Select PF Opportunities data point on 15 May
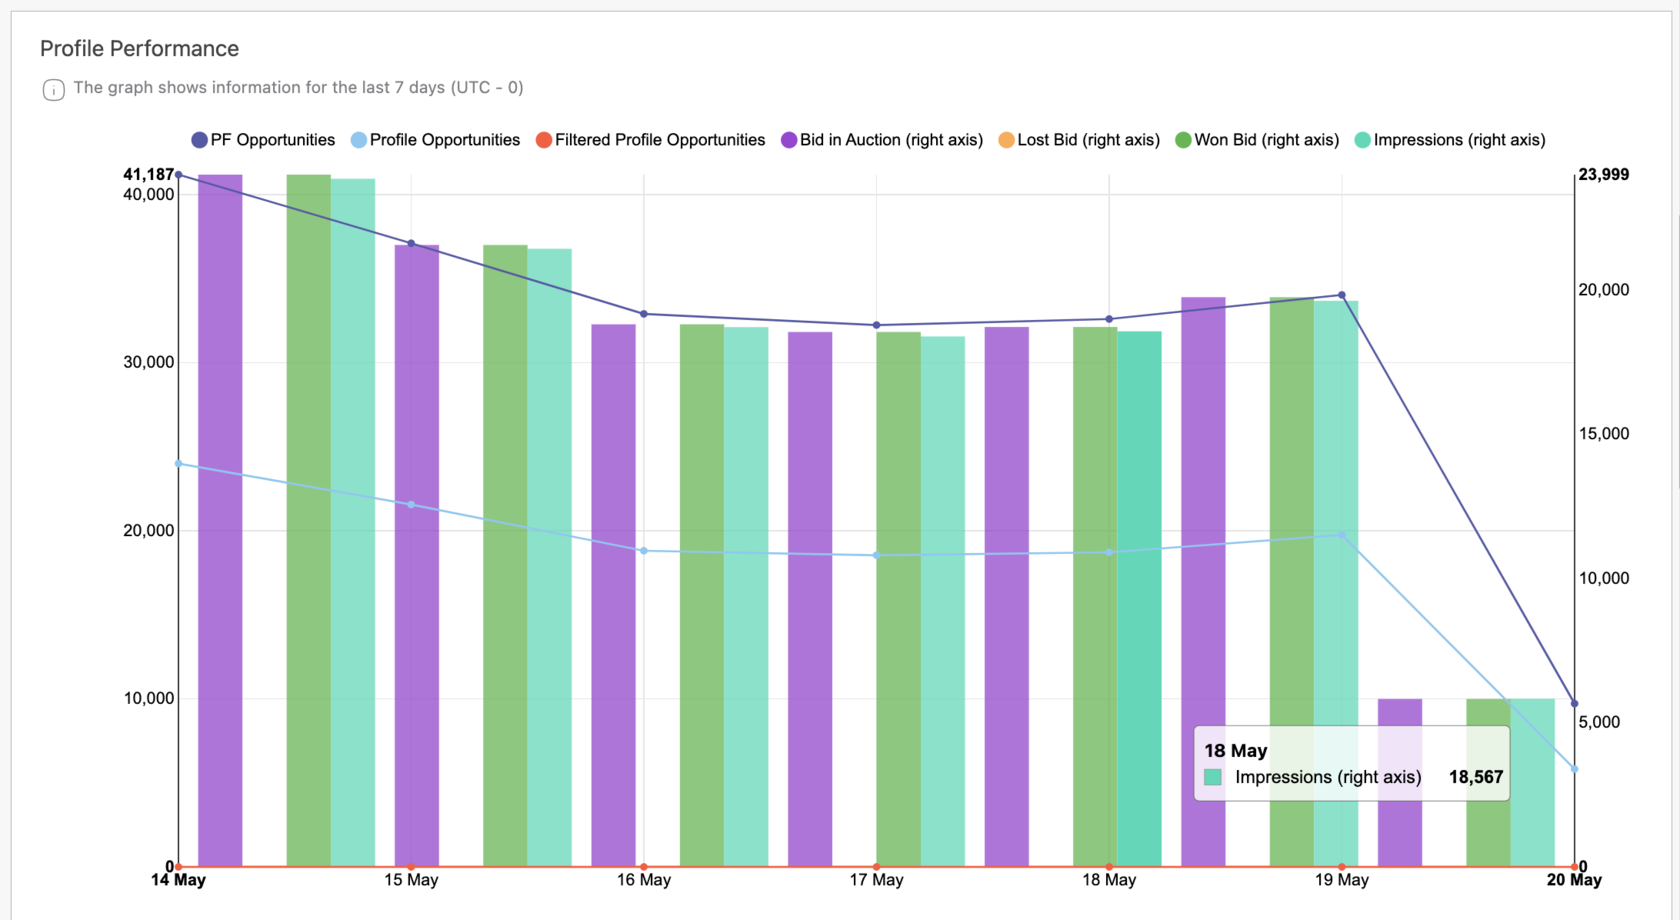Viewport: 1680px width, 920px height. tap(411, 243)
